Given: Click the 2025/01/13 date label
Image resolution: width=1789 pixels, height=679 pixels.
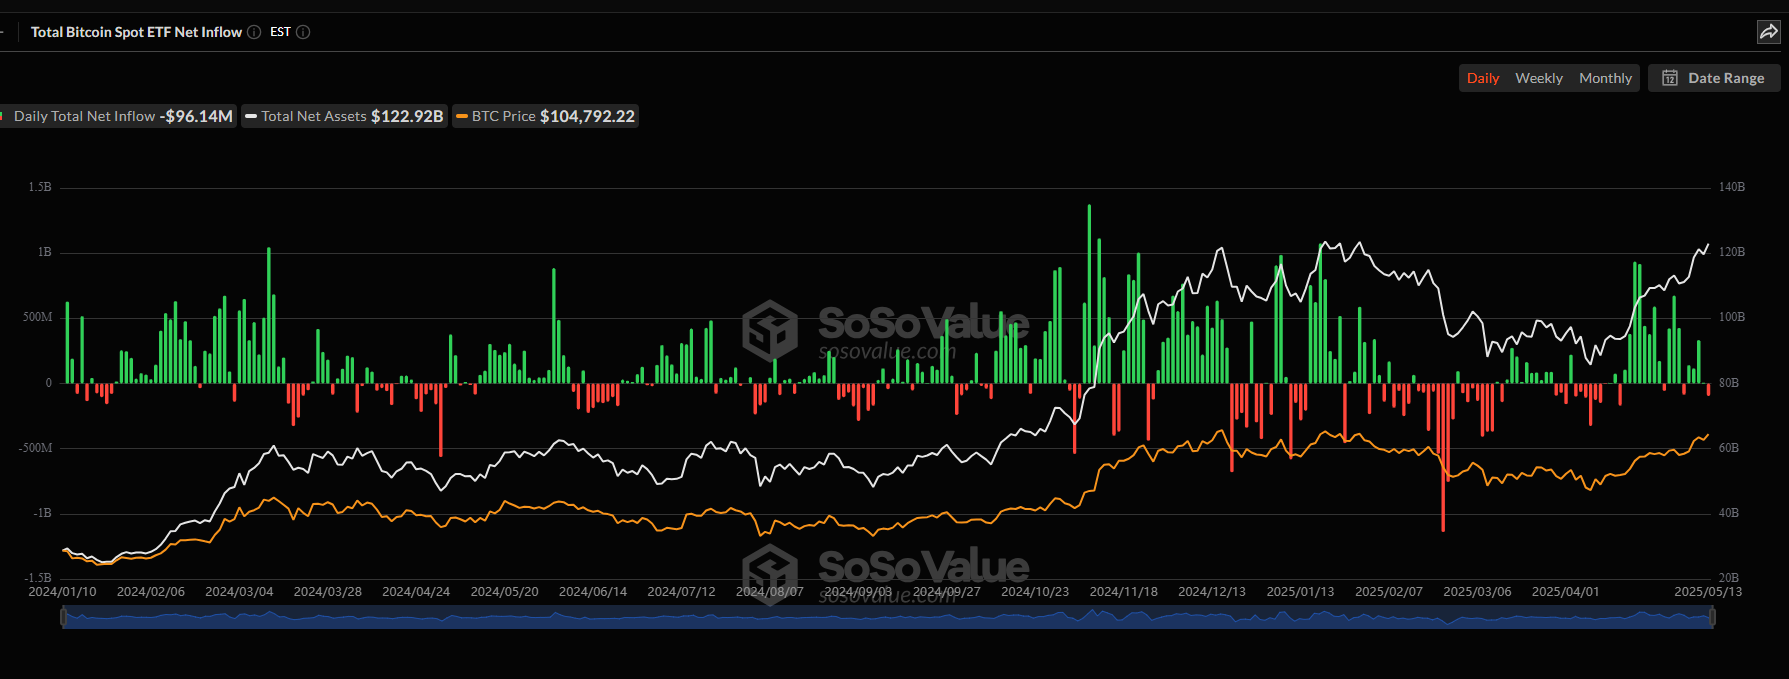Looking at the screenshot, I should click(1300, 592).
